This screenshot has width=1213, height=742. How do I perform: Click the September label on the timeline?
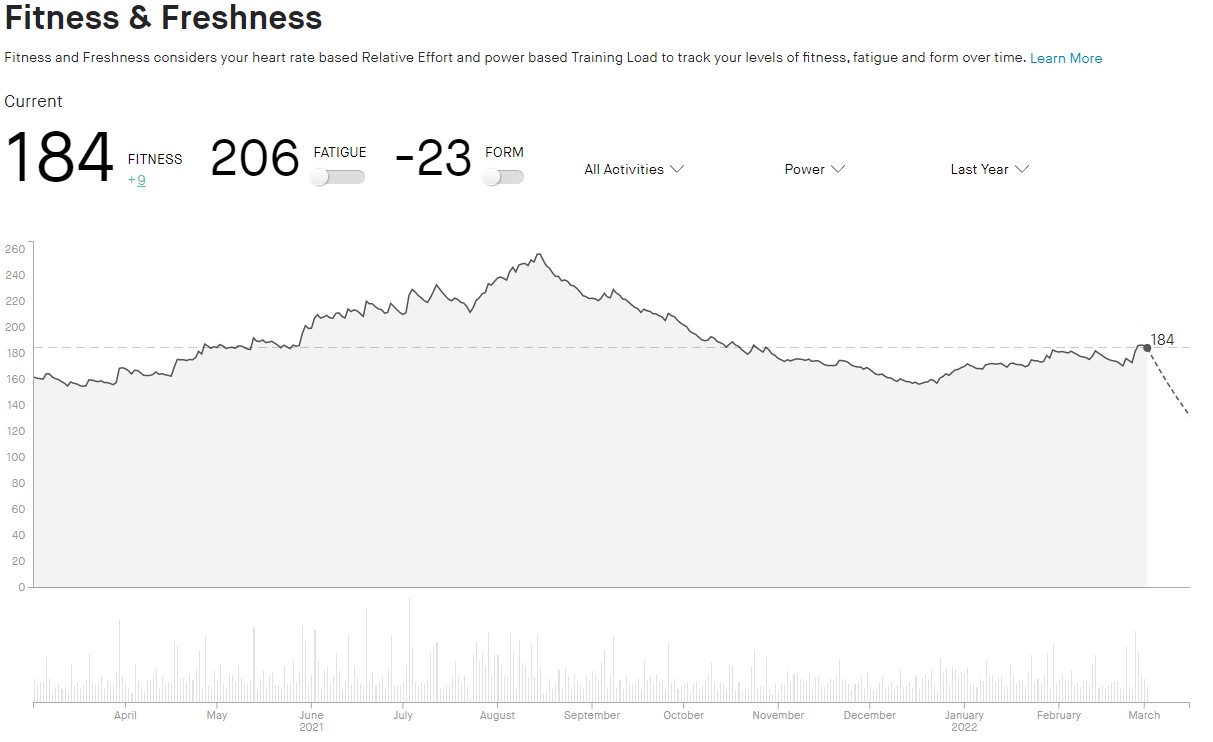(592, 715)
